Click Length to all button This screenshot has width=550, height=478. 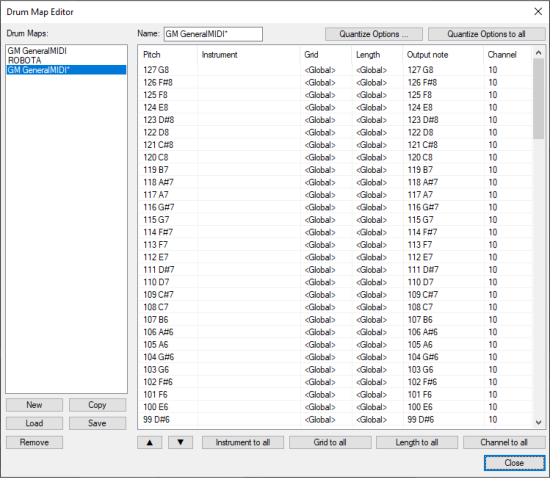[417, 442]
